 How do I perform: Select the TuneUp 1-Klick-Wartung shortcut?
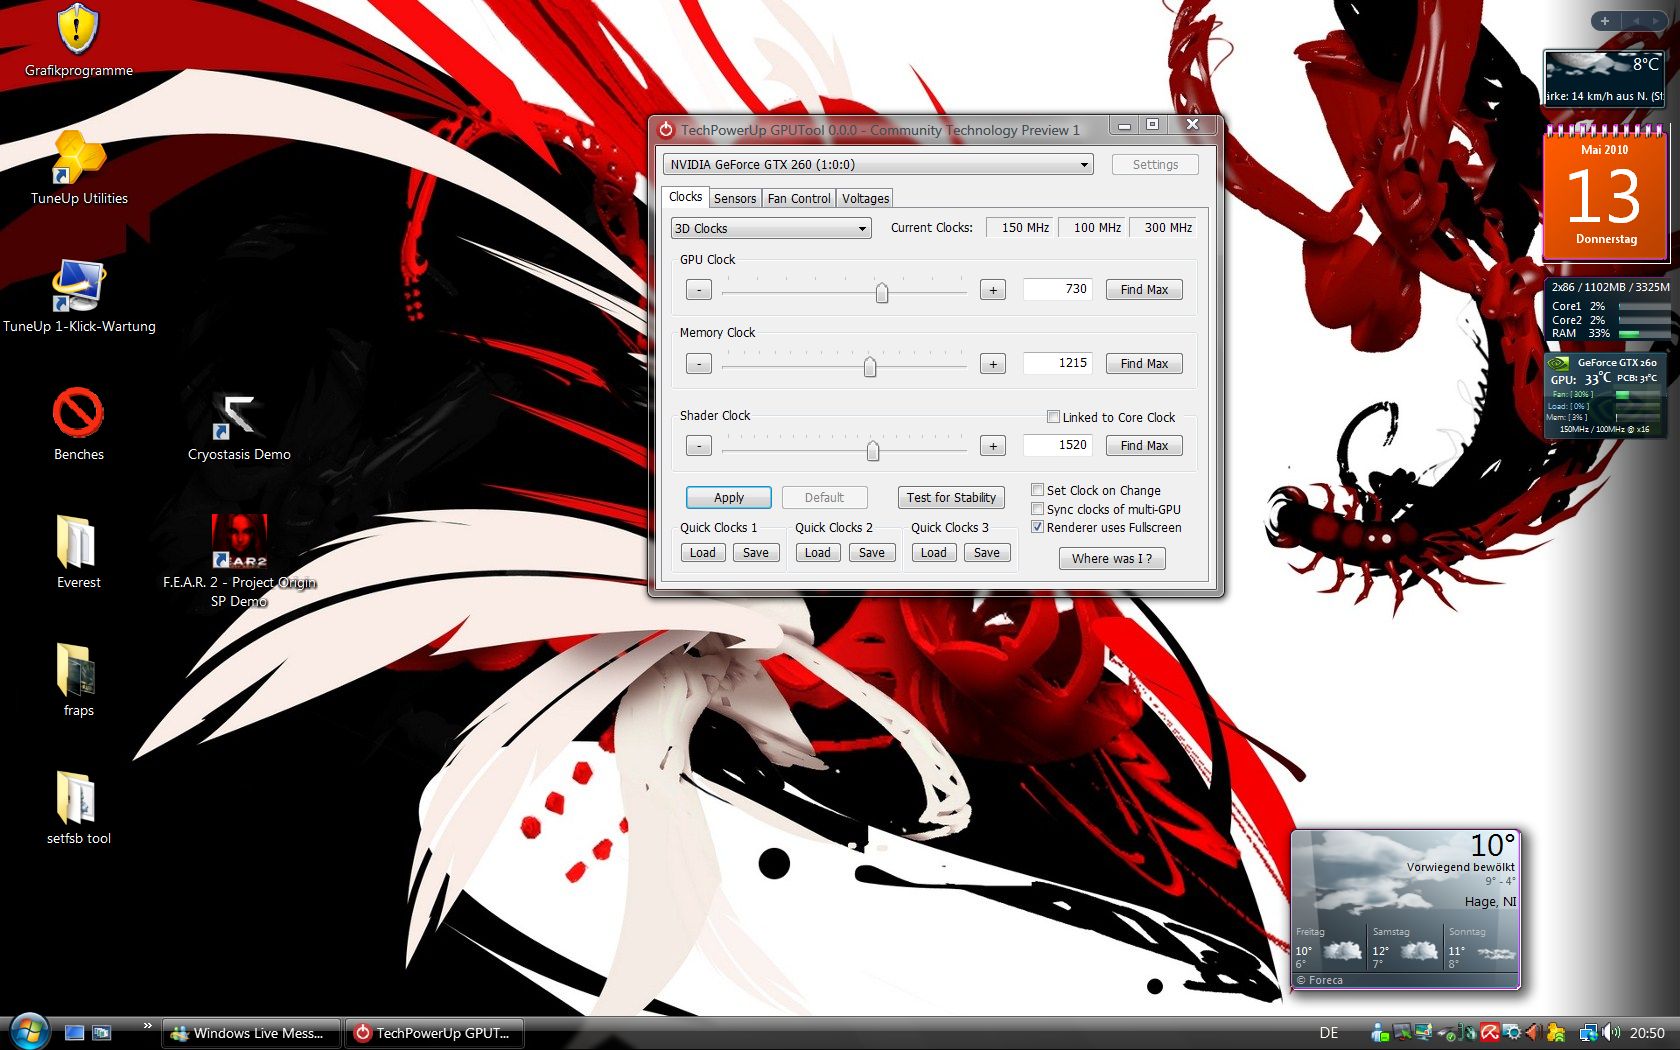79,296
